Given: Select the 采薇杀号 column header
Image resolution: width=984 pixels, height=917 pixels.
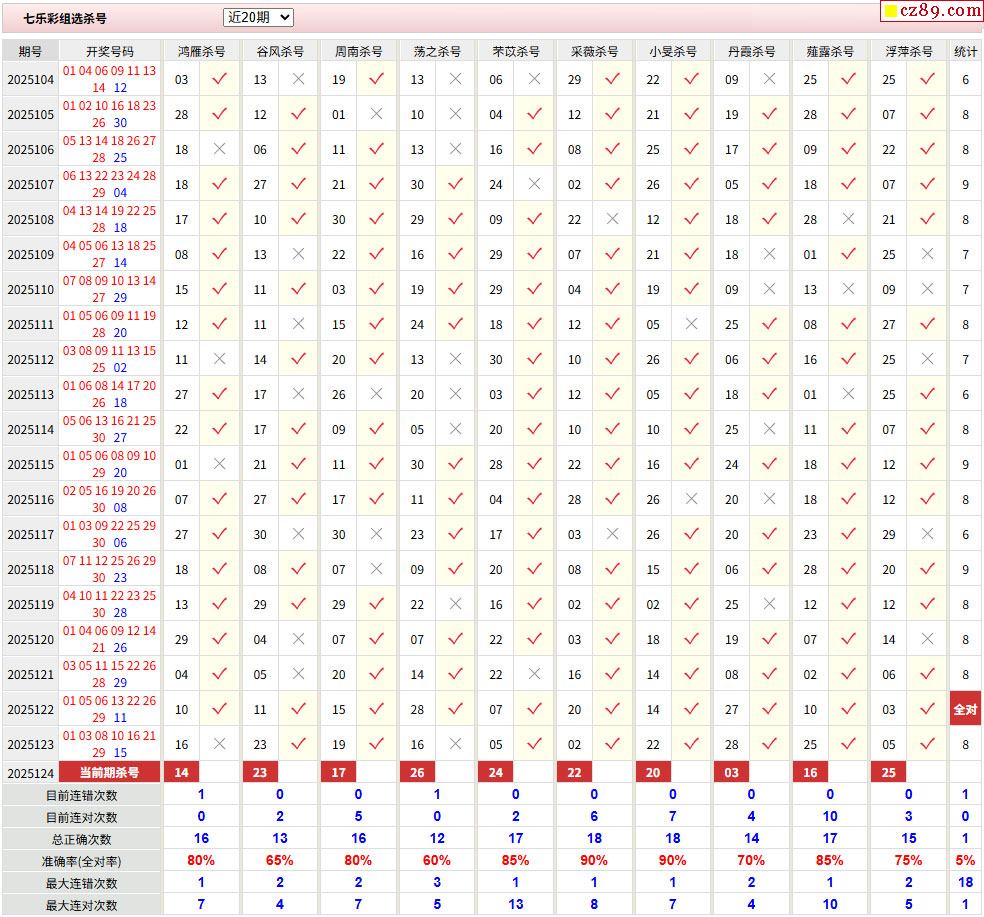Looking at the screenshot, I should (x=594, y=51).
